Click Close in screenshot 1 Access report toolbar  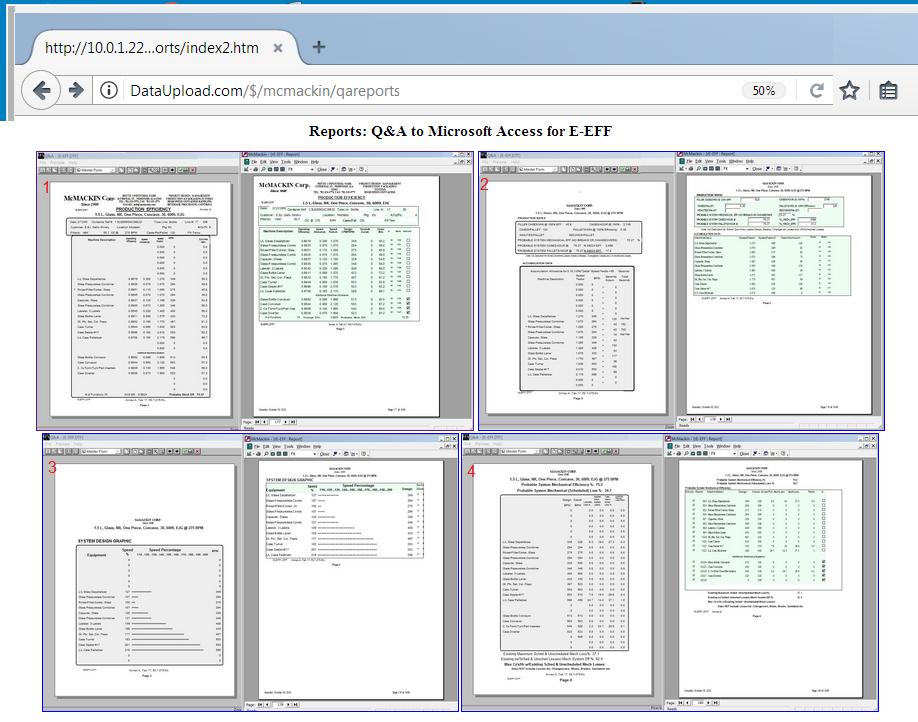click(320, 170)
